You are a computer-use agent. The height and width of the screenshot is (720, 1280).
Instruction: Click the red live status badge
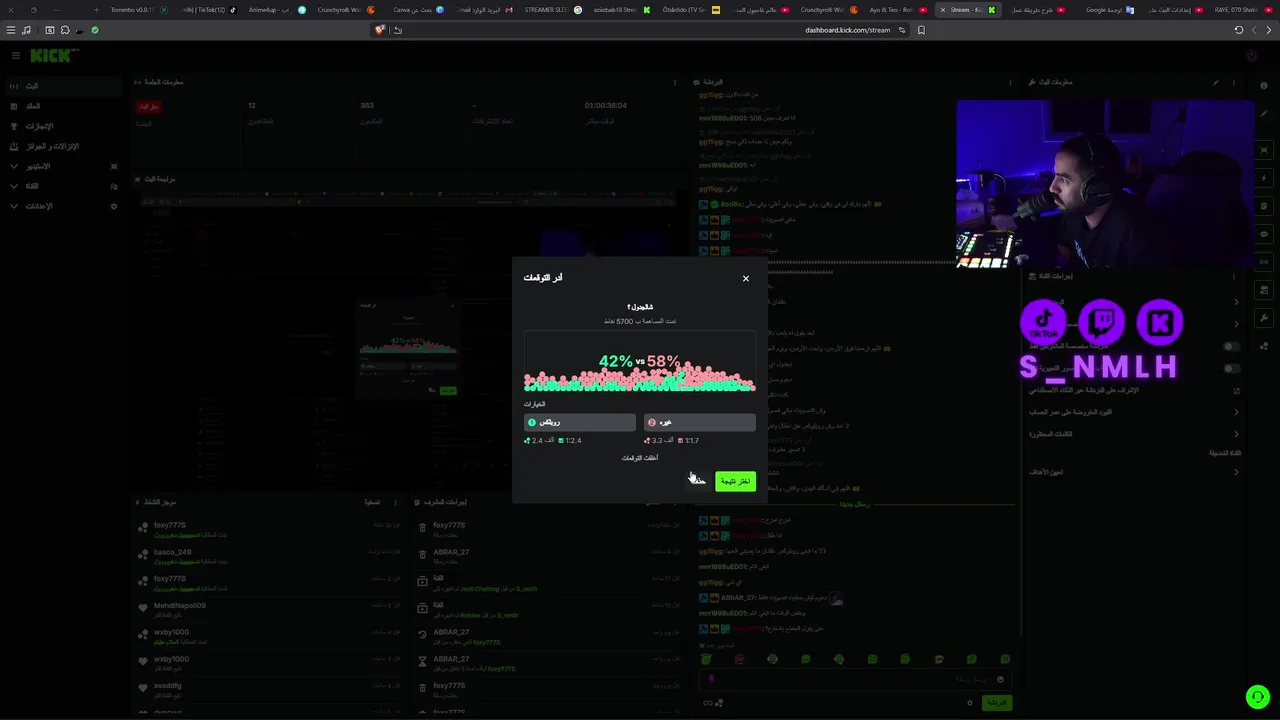point(148,106)
